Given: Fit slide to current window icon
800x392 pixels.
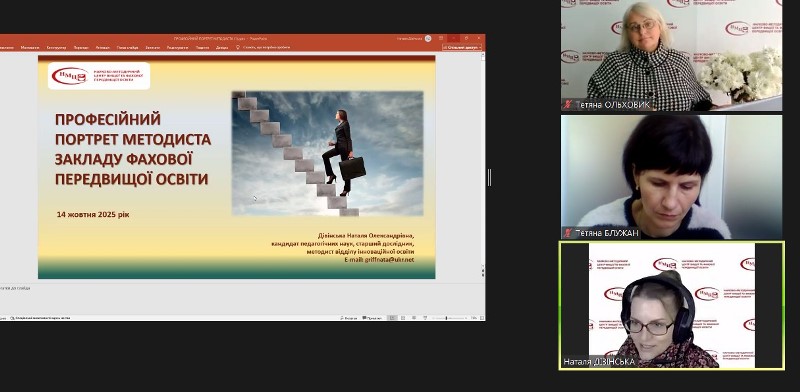Looking at the screenshot, I should tap(482, 318).
